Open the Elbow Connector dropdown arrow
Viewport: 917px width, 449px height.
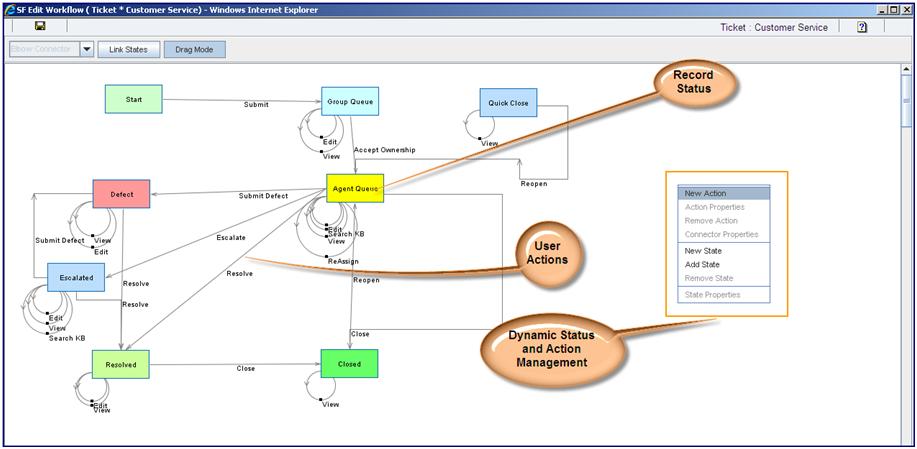[x=87, y=50]
